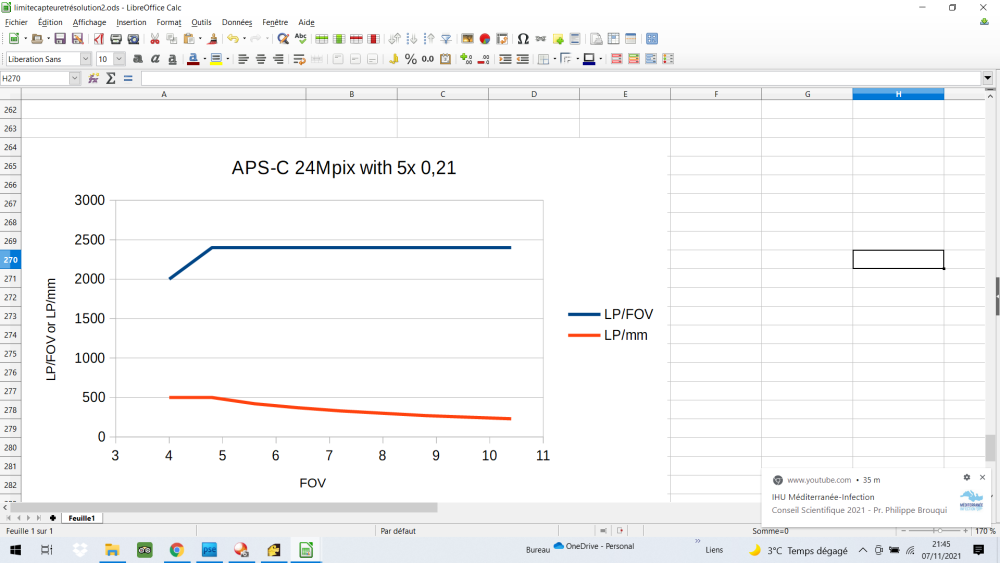The image size is (1000, 563).
Task: Toggle wrap text in cell
Action: tap(299, 59)
